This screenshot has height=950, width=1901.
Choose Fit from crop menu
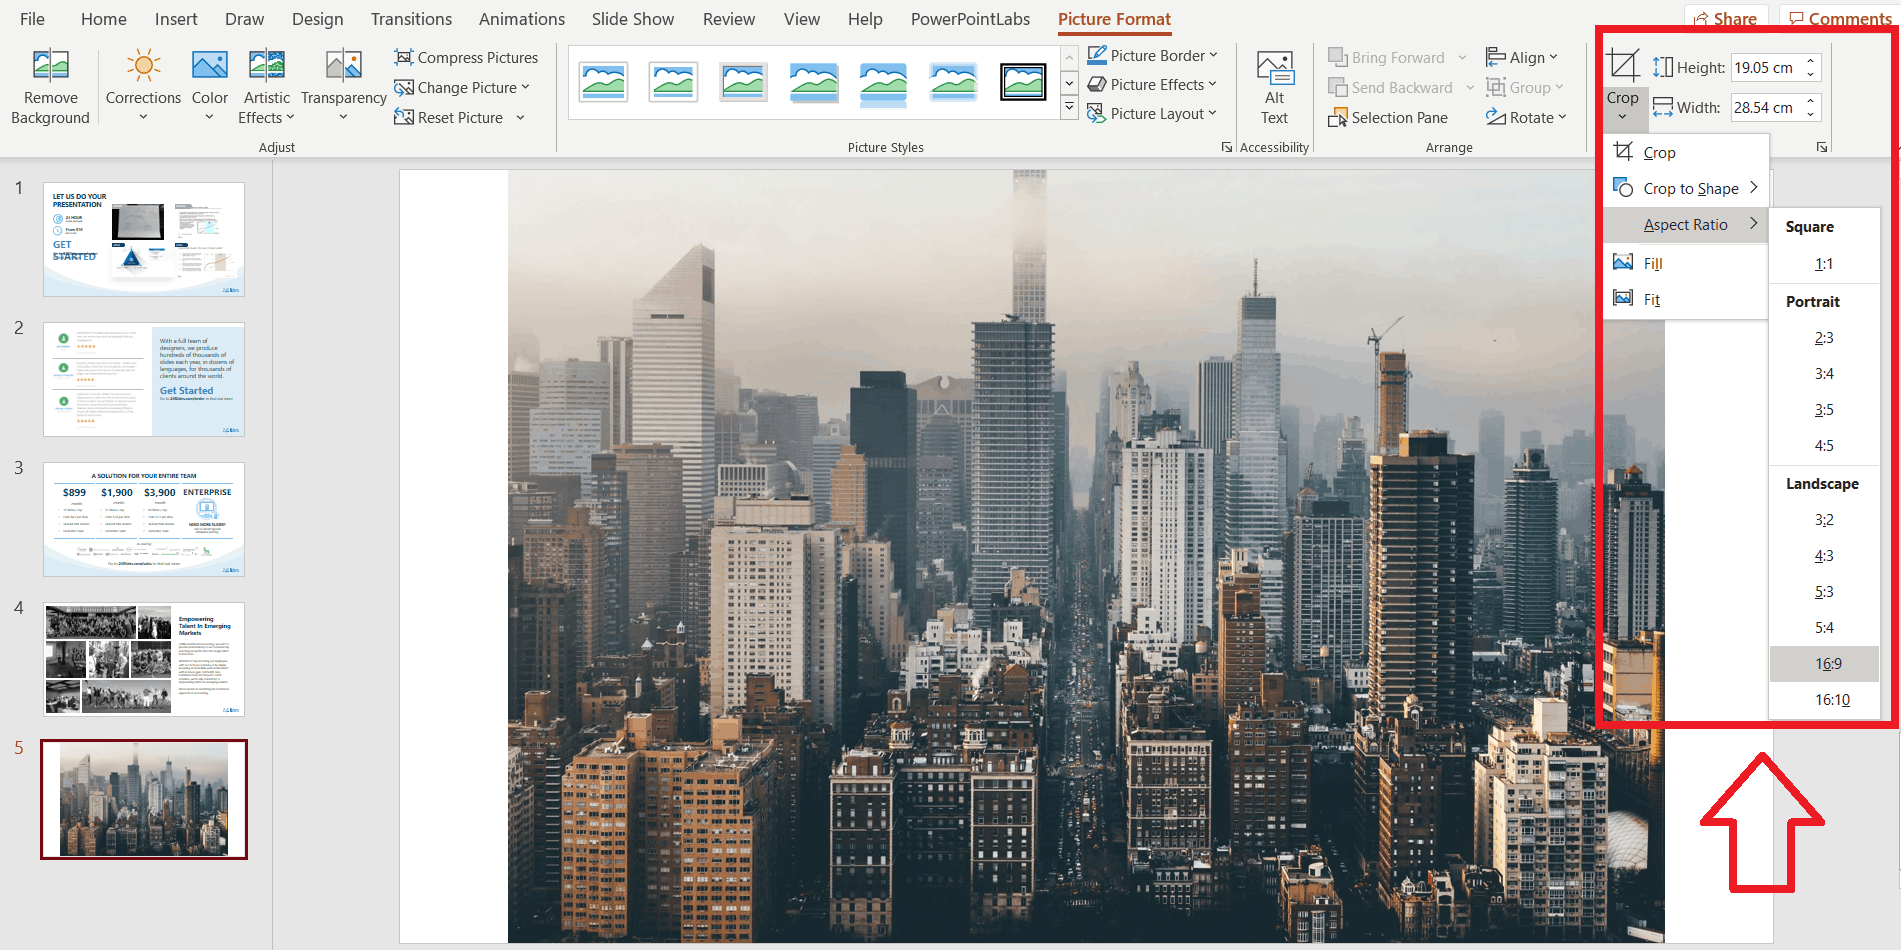click(1686, 299)
